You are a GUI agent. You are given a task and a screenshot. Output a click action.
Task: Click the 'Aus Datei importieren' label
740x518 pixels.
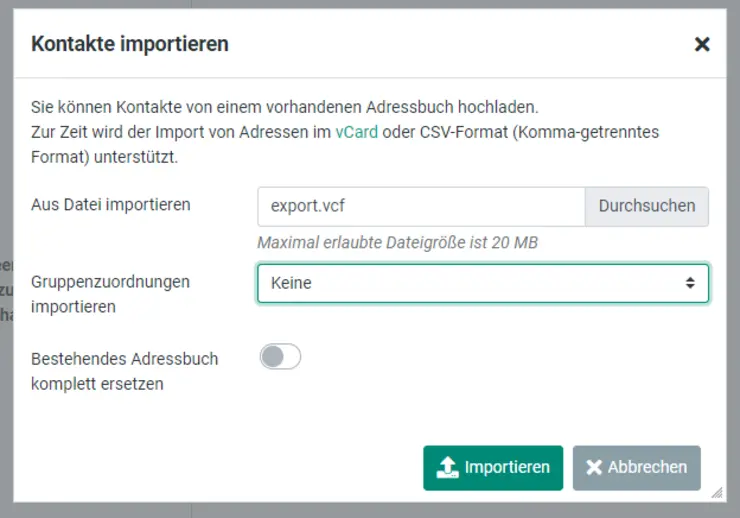click(x=111, y=205)
